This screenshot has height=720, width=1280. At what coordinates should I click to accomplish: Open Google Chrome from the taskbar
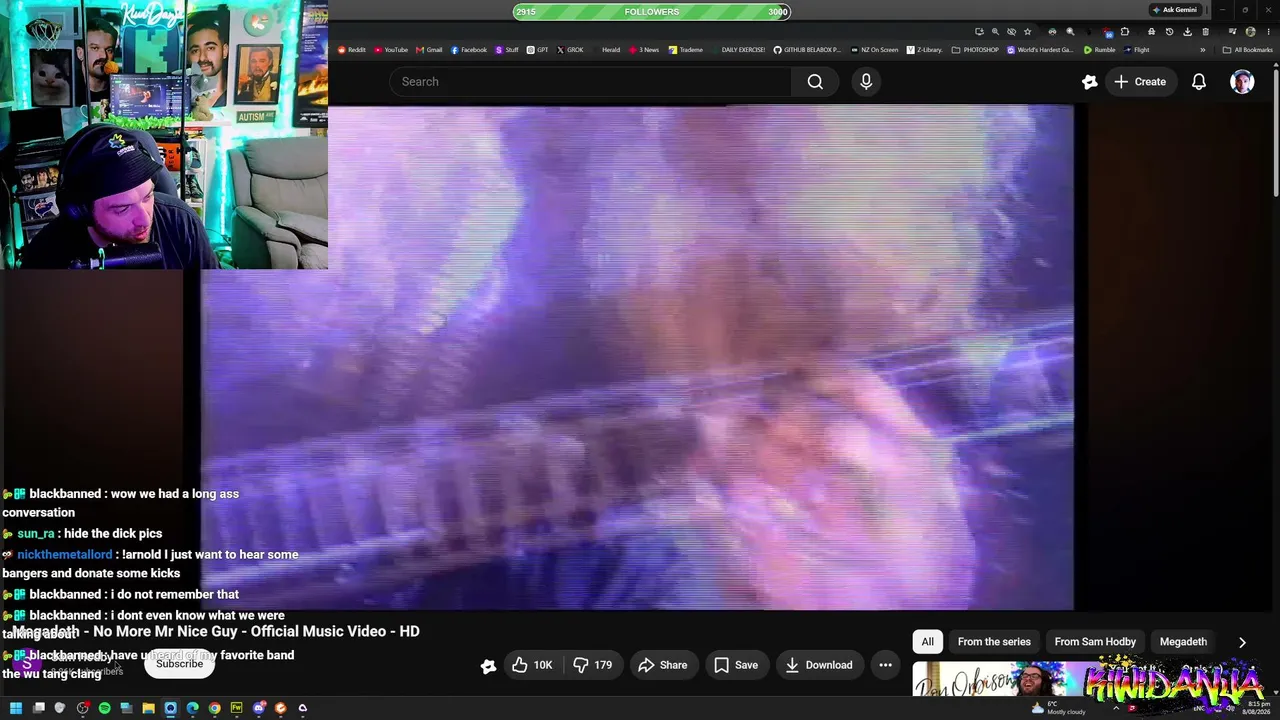point(214,709)
